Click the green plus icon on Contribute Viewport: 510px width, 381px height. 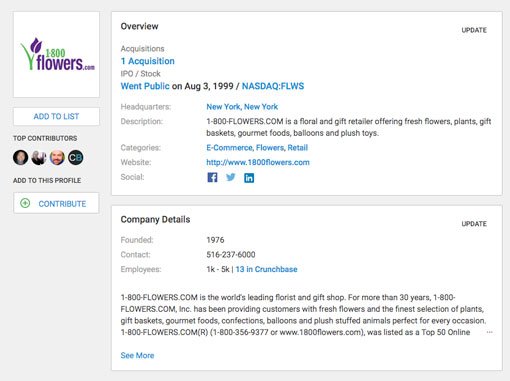click(x=25, y=203)
